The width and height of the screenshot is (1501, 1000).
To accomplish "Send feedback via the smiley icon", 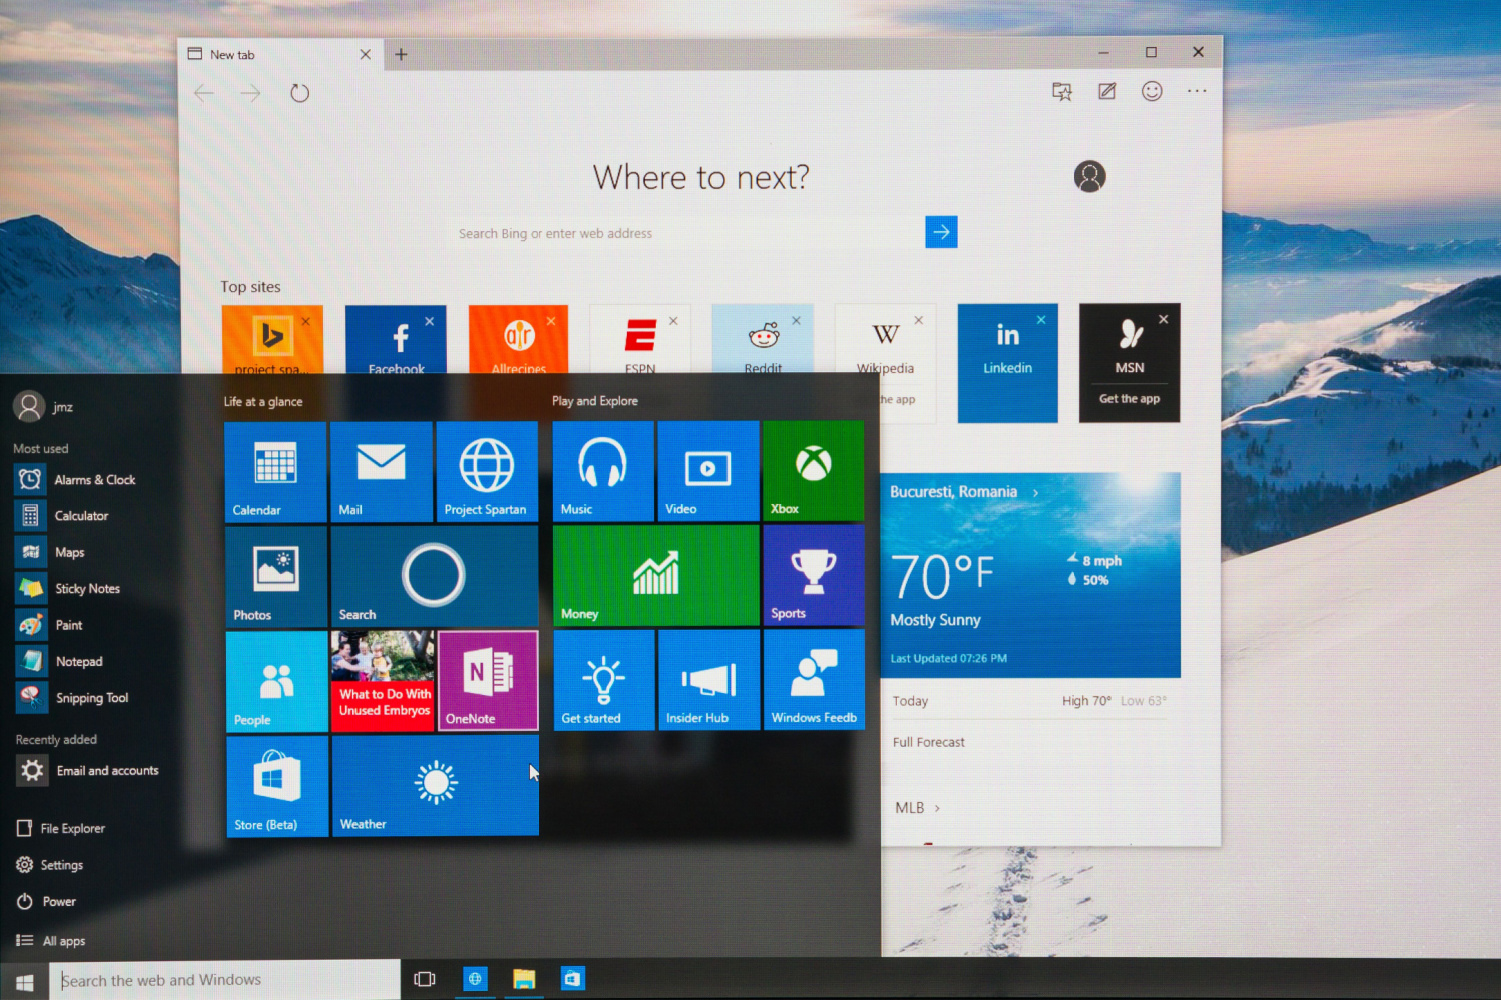I will (1151, 91).
